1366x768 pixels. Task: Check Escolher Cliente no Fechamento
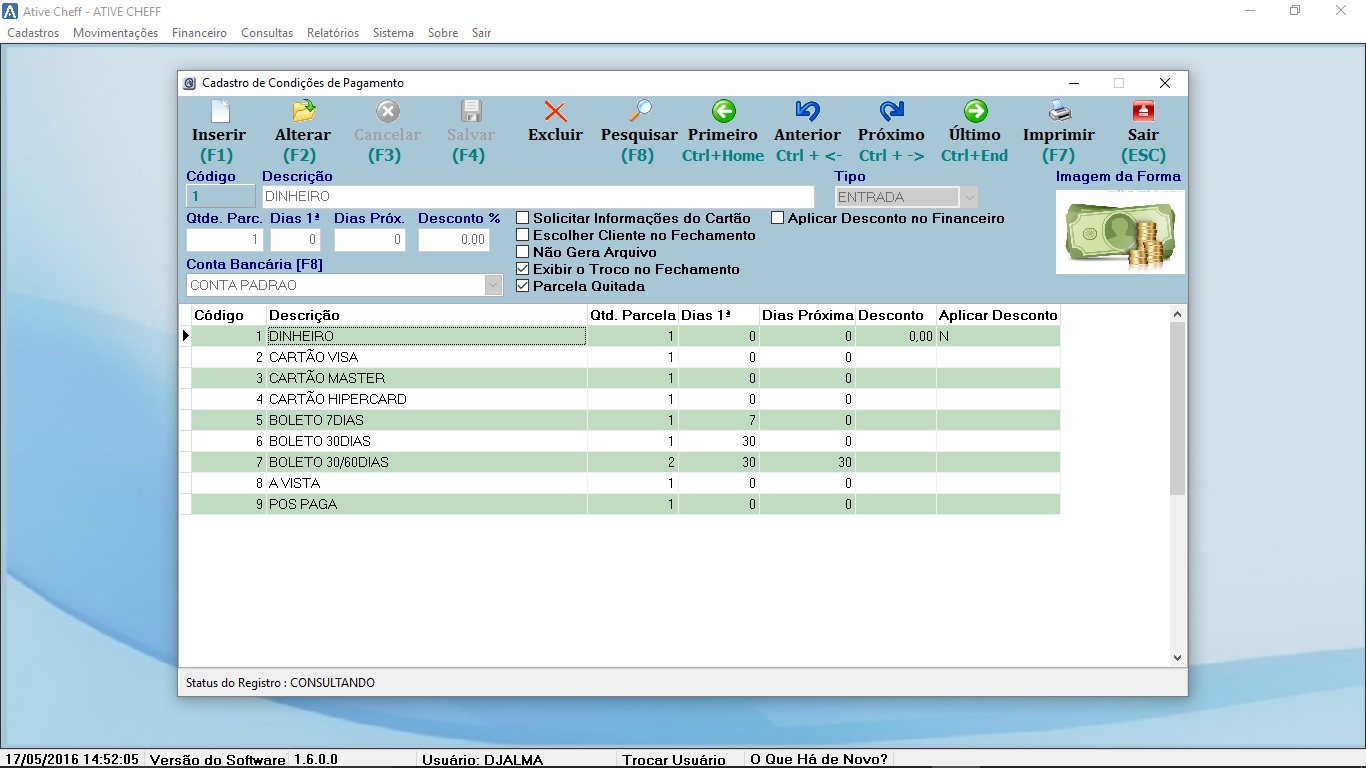coord(522,235)
